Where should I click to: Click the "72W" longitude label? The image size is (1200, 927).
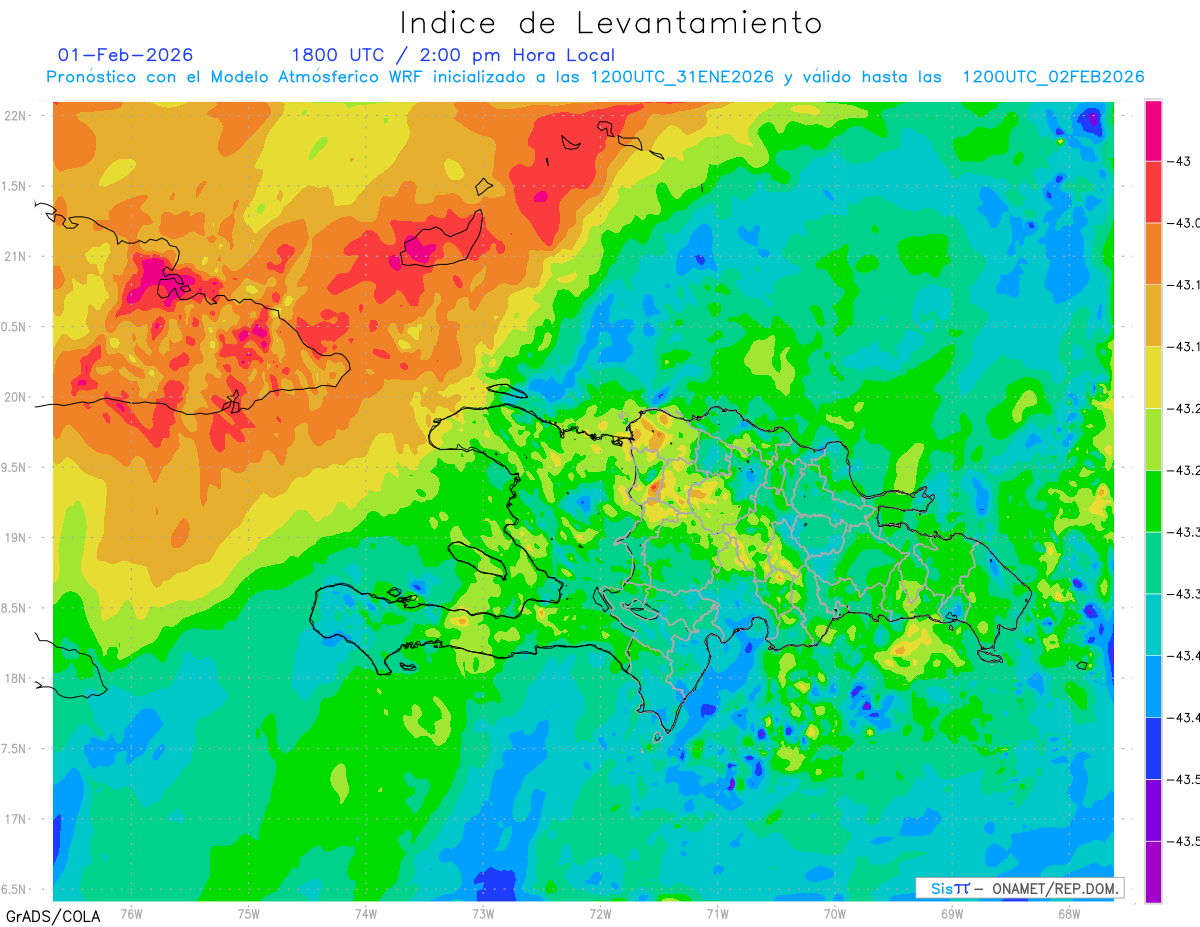click(x=600, y=914)
